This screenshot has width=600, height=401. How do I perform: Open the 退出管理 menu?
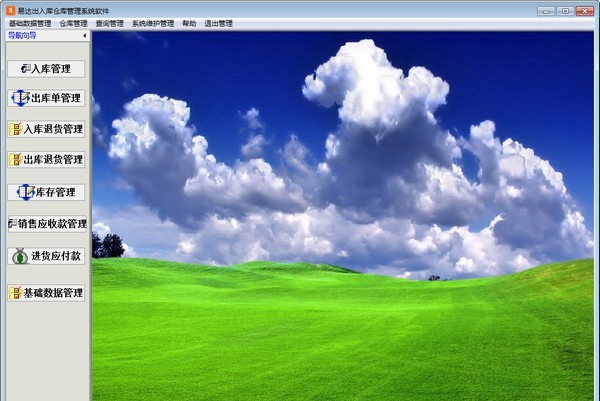pyautogui.click(x=218, y=24)
